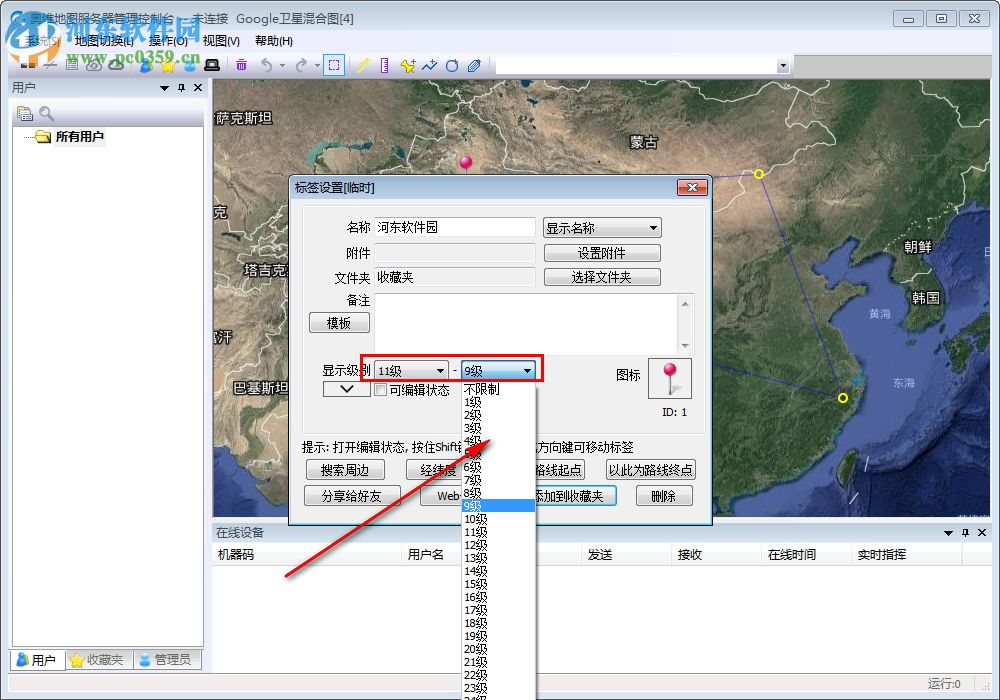
Task: Select the delete (trash) tool on toolbar
Action: [241, 65]
